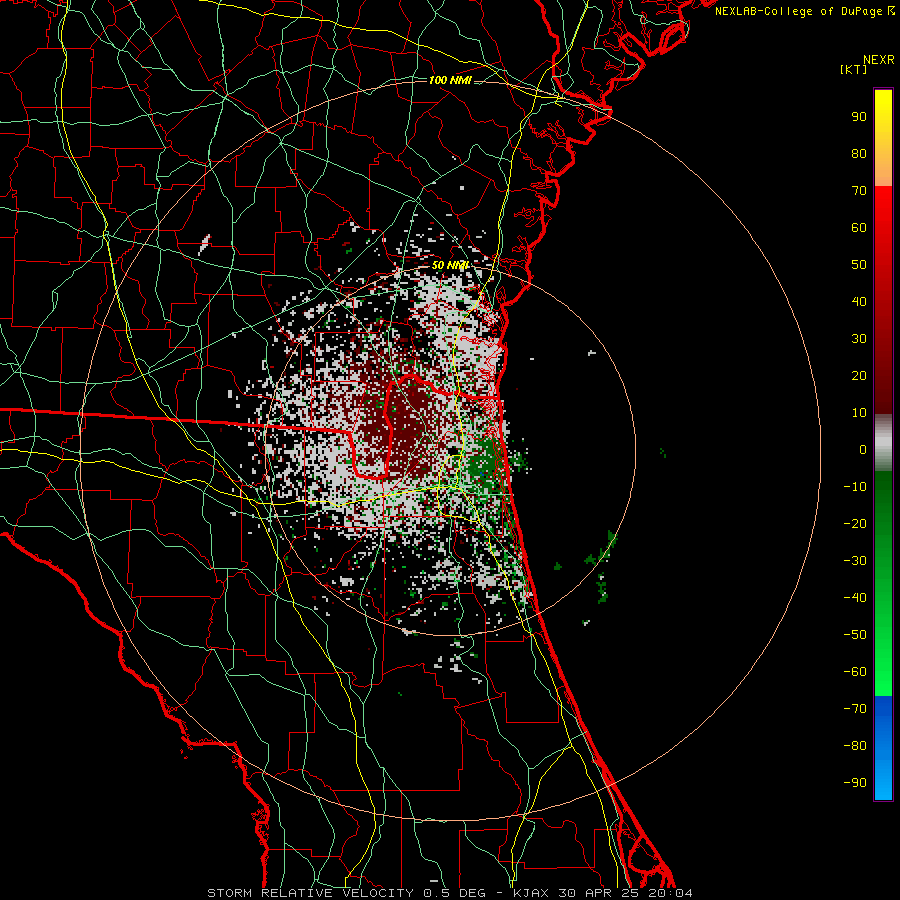This screenshot has width=900, height=900.
Task: Click the 50 NMI range ring label
Action: pyautogui.click(x=450, y=265)
